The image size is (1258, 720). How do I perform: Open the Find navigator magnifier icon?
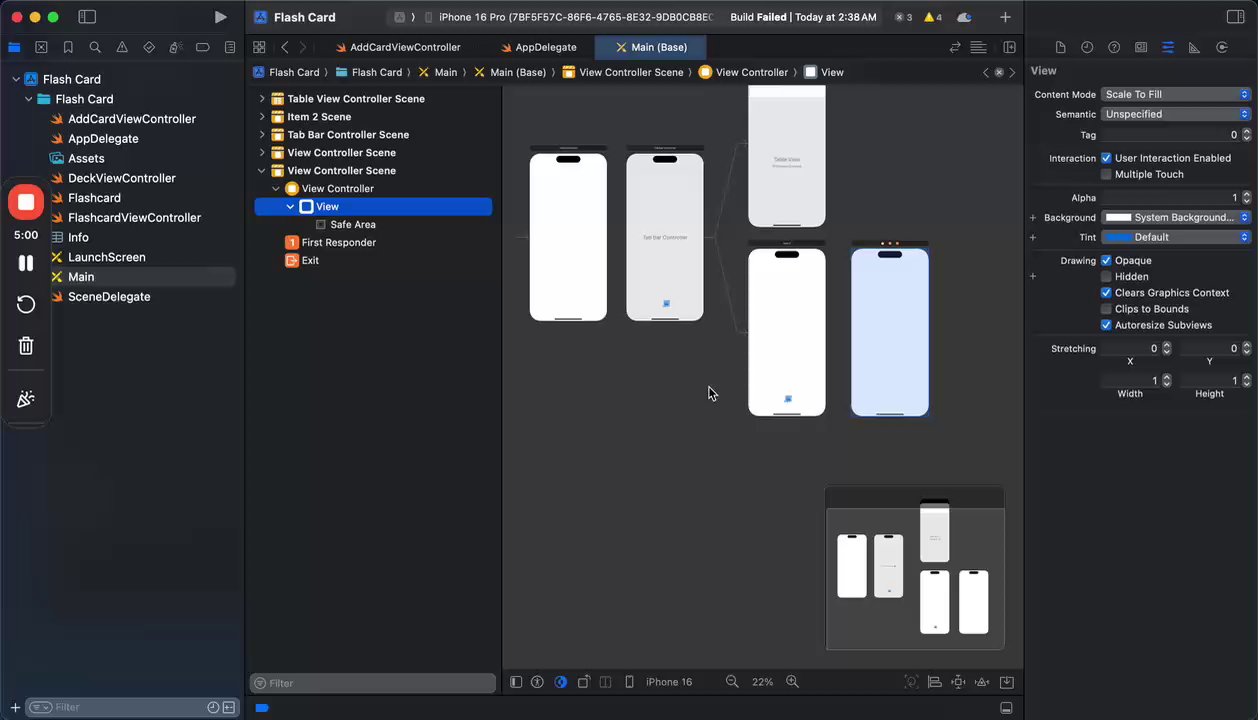coord(95,47)
